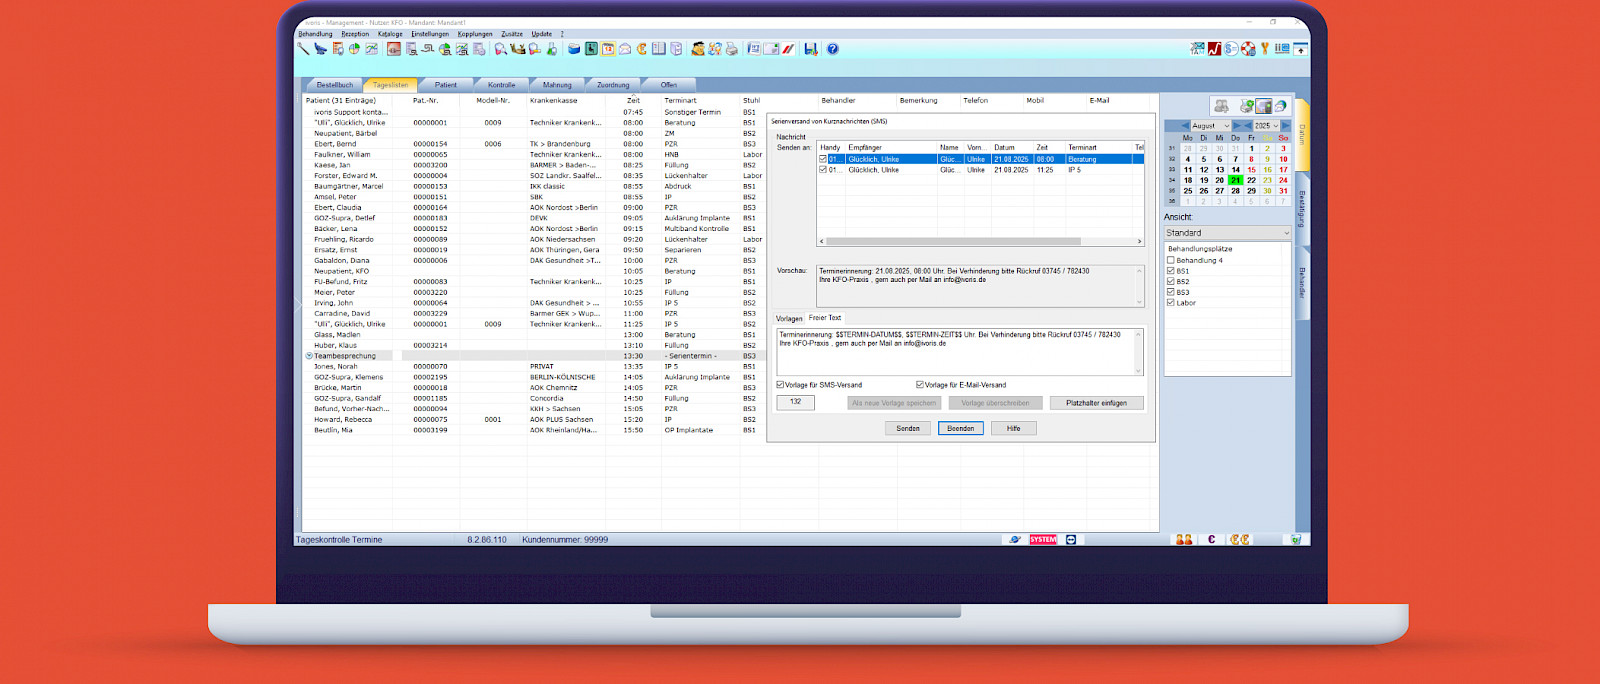Open the 2025 year dropdown
This screenshot has width=1600, height=684.
coord(1267,126)
